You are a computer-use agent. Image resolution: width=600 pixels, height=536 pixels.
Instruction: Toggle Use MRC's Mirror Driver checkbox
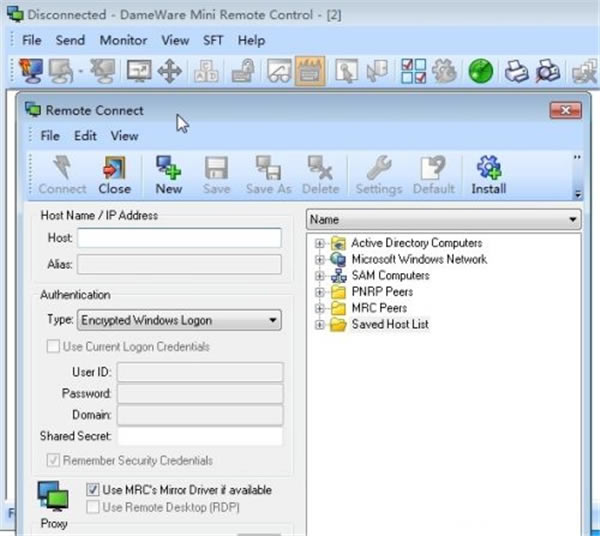(93, 491)
